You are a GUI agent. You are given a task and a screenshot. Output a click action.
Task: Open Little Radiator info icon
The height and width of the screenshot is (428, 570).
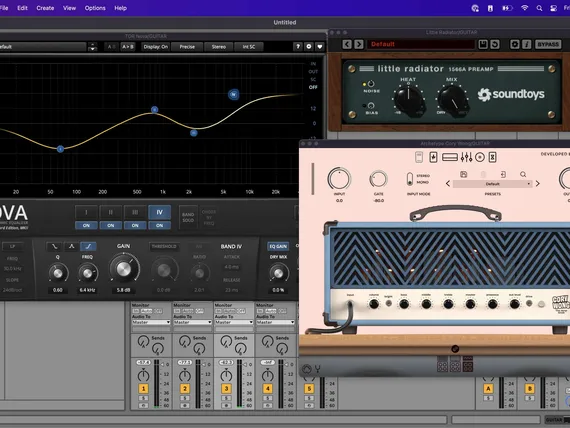coord(526,44)
